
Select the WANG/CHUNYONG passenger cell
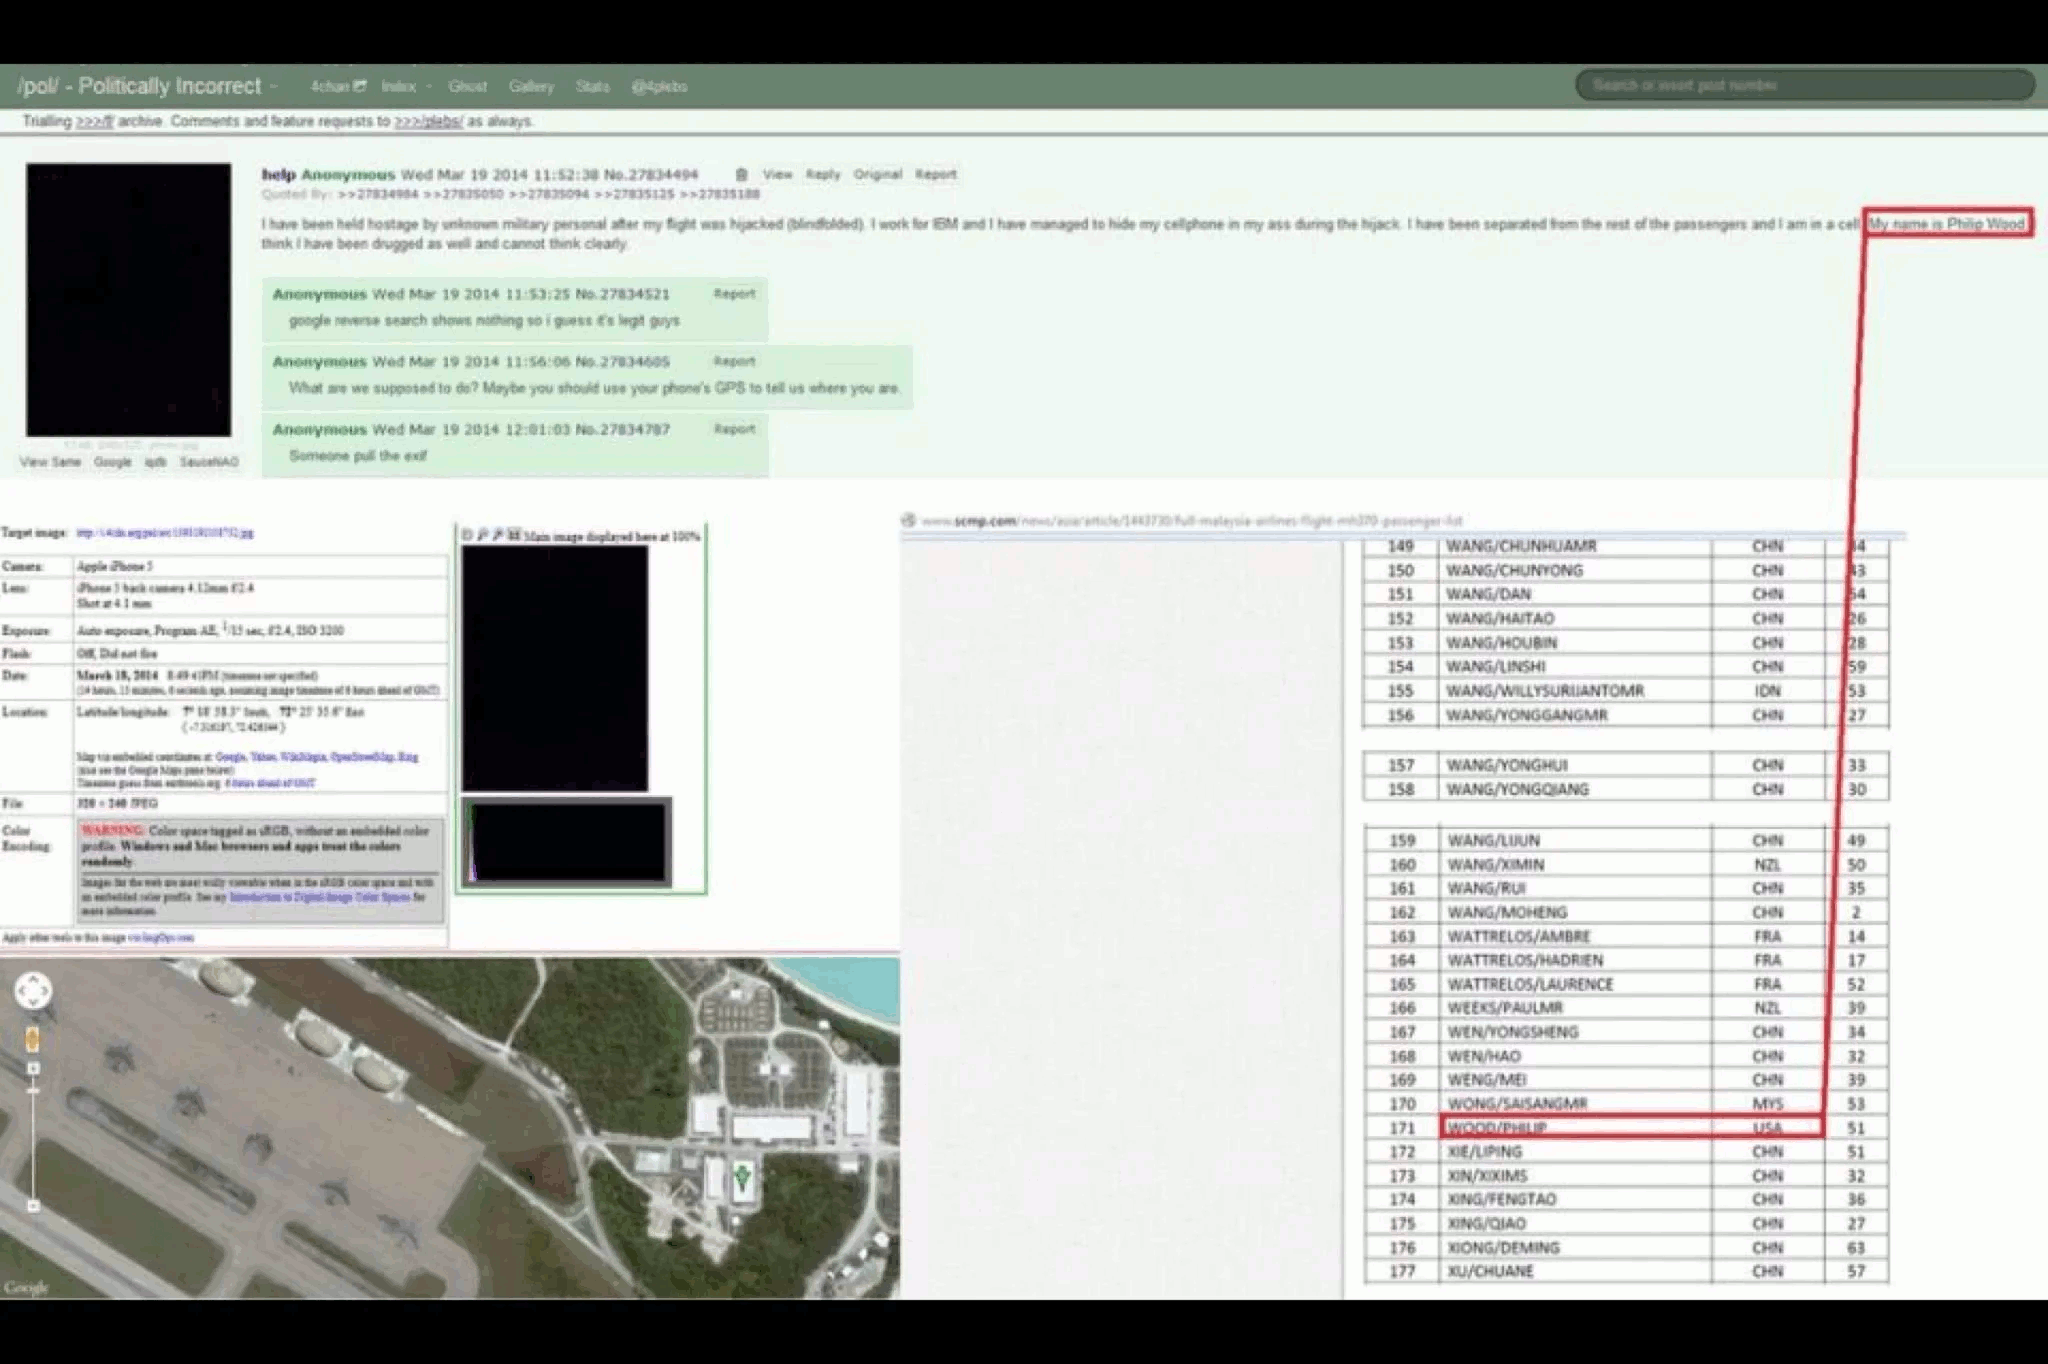(1574, 570)
